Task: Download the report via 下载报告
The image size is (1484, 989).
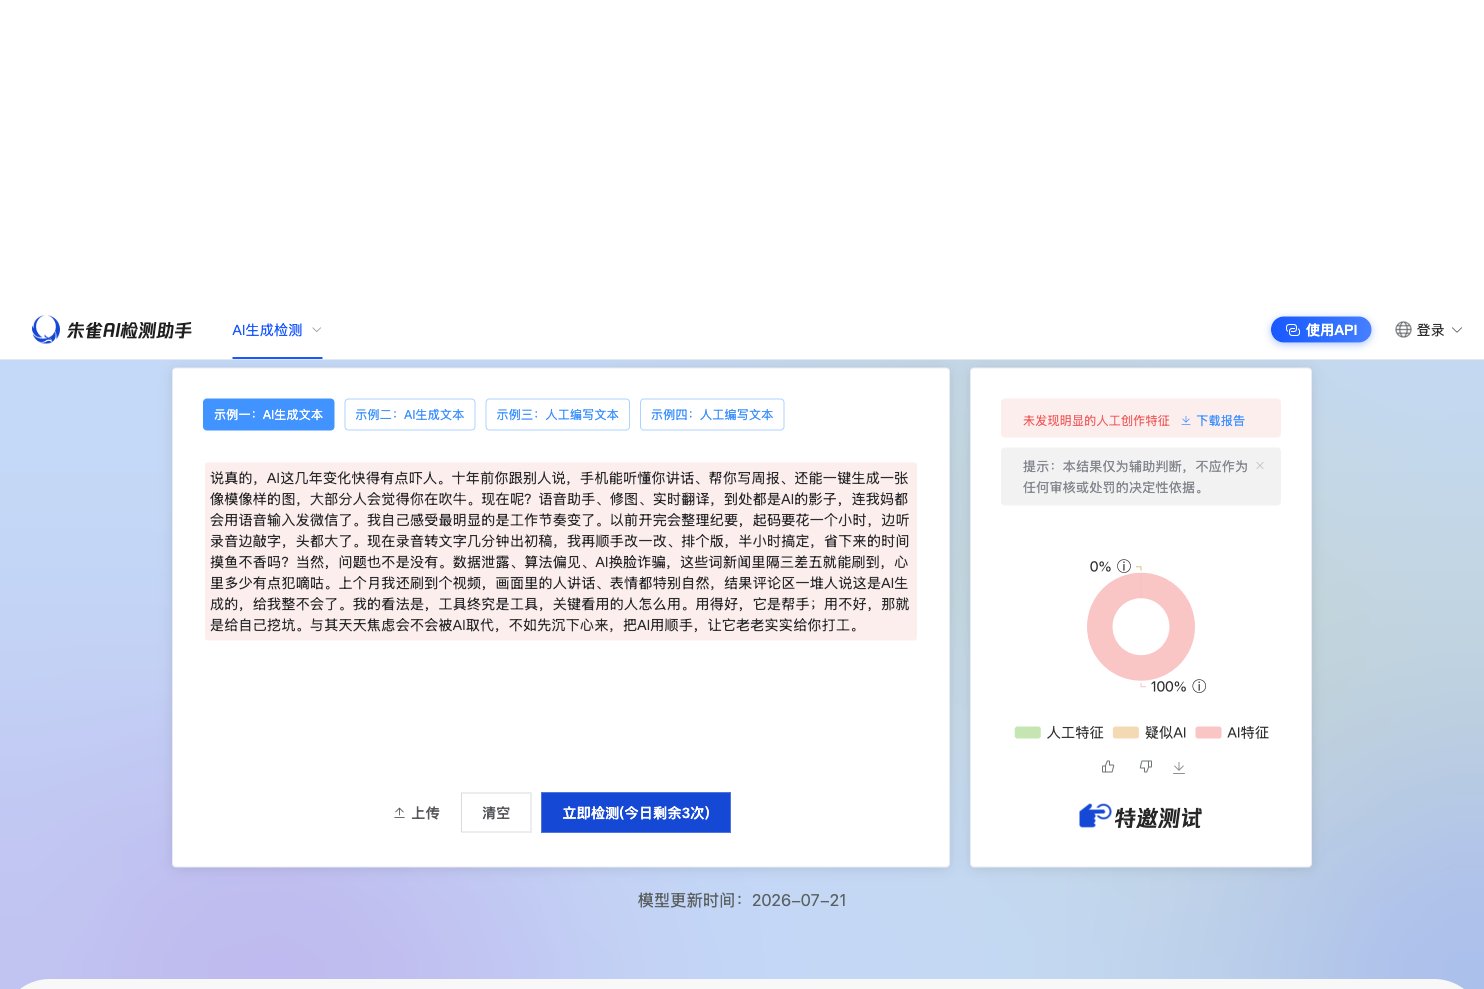Action: tap(1213, 421)
